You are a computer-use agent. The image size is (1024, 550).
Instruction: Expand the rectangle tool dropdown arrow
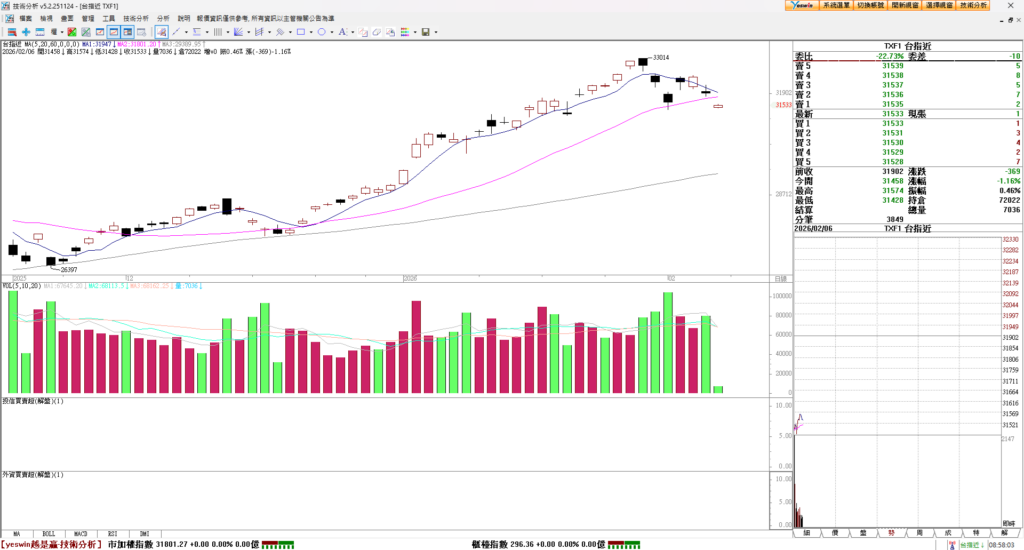pyautogui.click(x=311, y=32)
